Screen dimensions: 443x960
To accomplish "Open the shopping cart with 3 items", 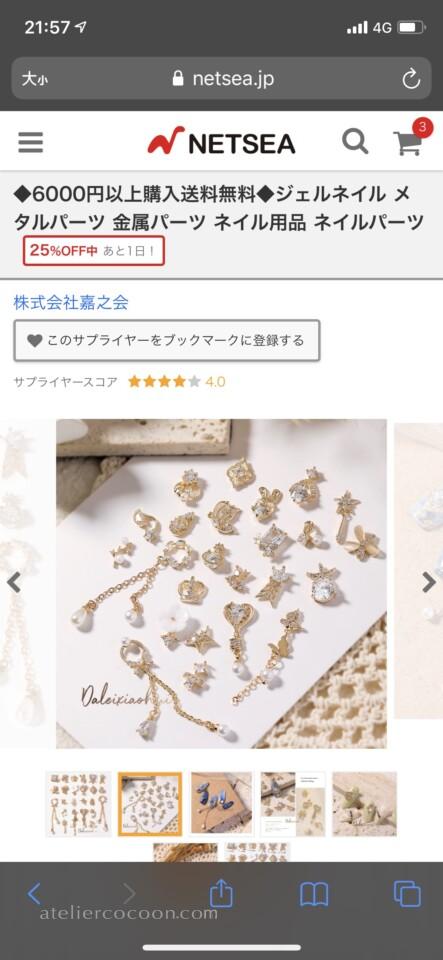I will [x=409, y=140].
